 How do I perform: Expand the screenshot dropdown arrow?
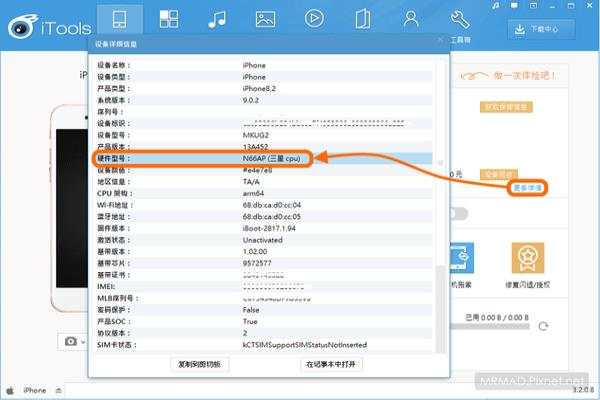click(83, 341)
